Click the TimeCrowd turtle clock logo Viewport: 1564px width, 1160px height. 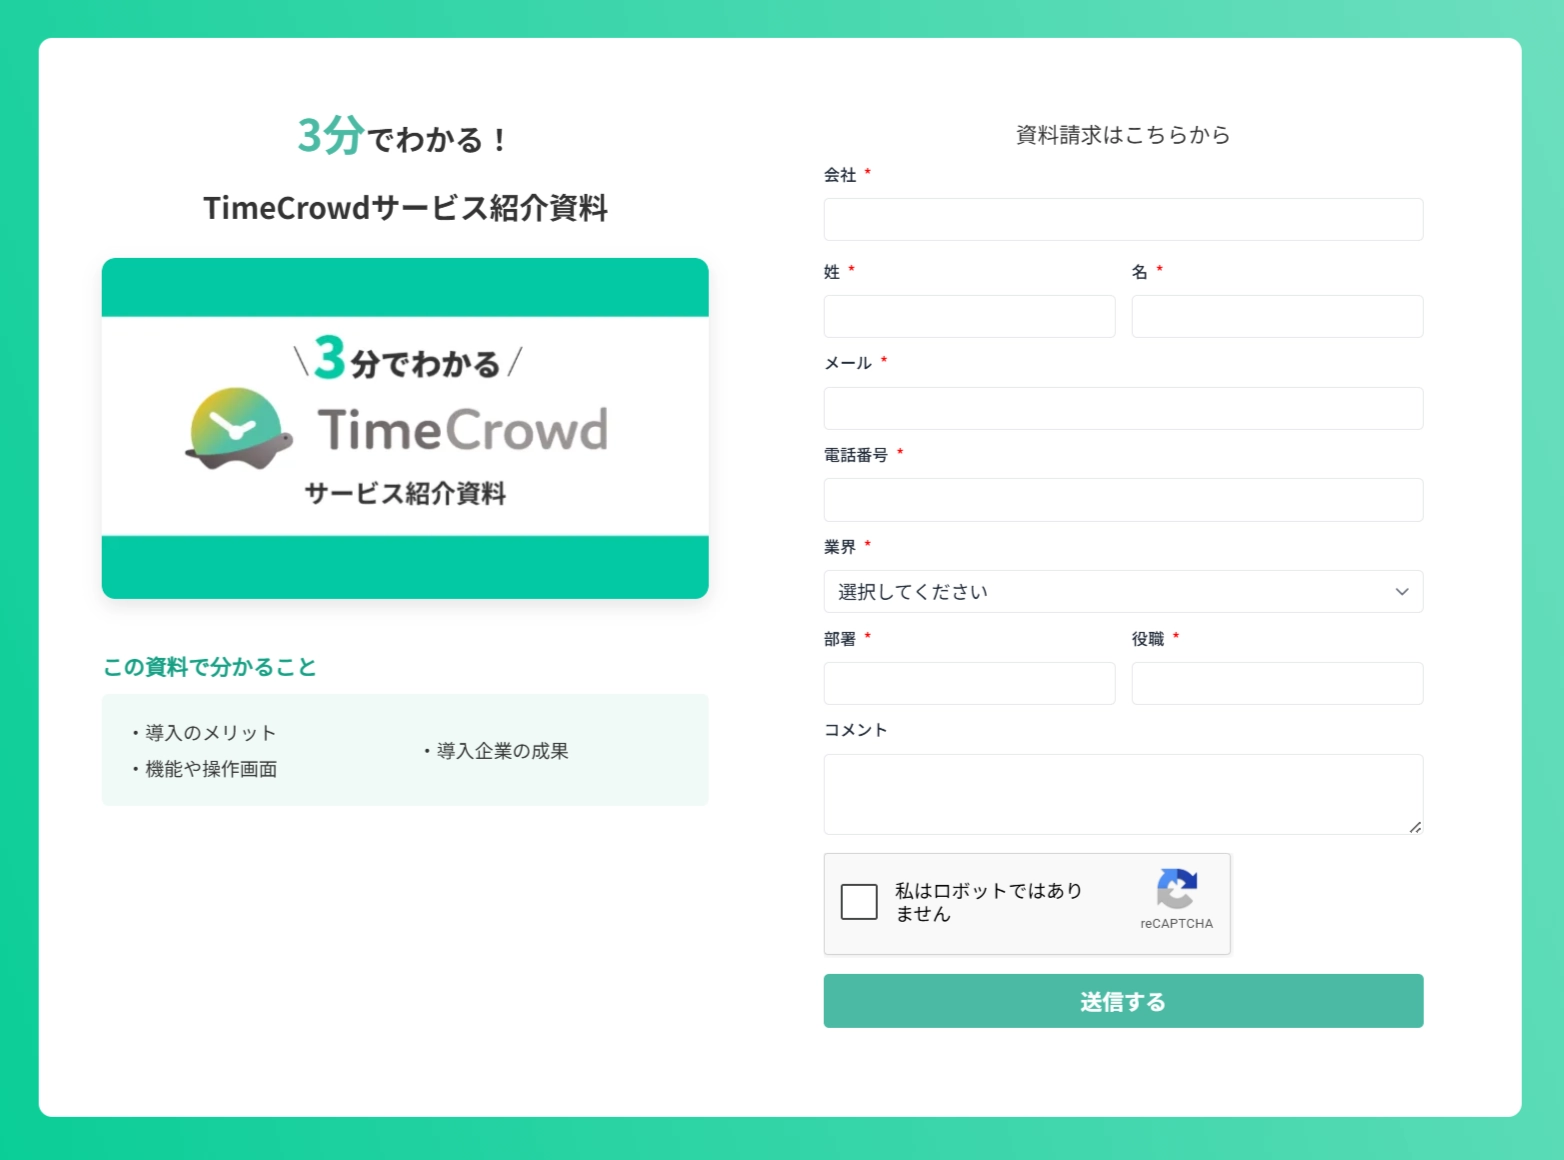pyautogui.click(x=239, y=428)
